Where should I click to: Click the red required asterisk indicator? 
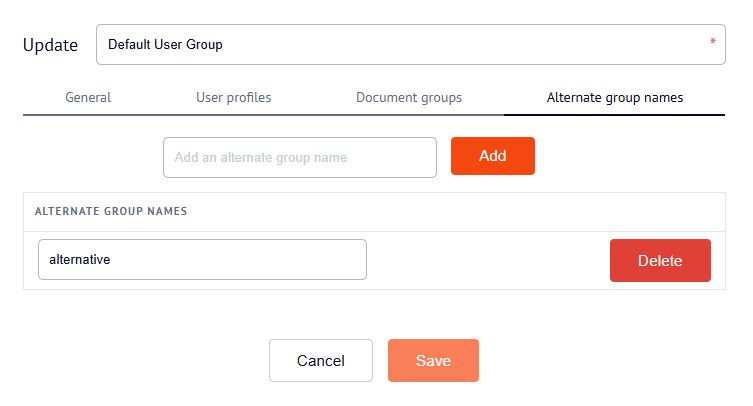pyautogui.click(x=713, y=42)
